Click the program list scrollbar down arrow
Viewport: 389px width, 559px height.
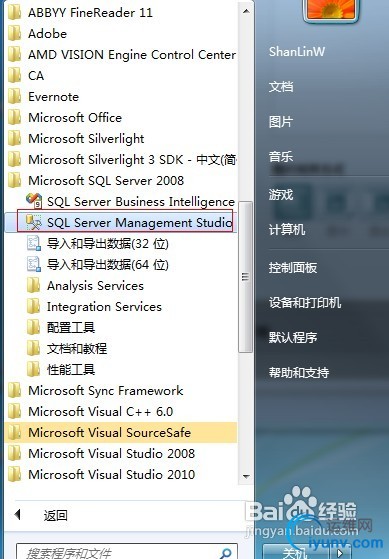click(x=246, y=476)
